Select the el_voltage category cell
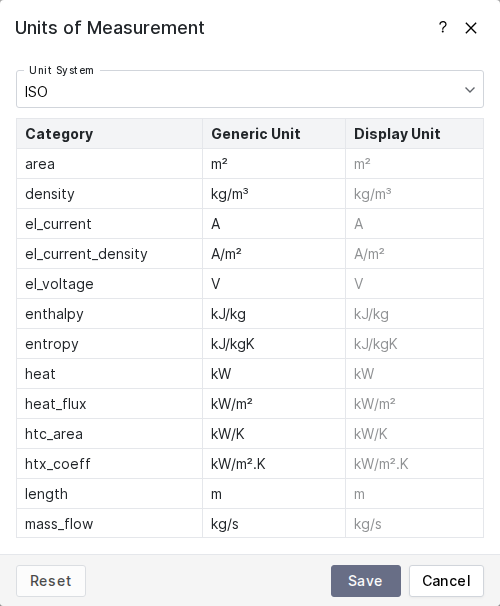 [109, 284]
